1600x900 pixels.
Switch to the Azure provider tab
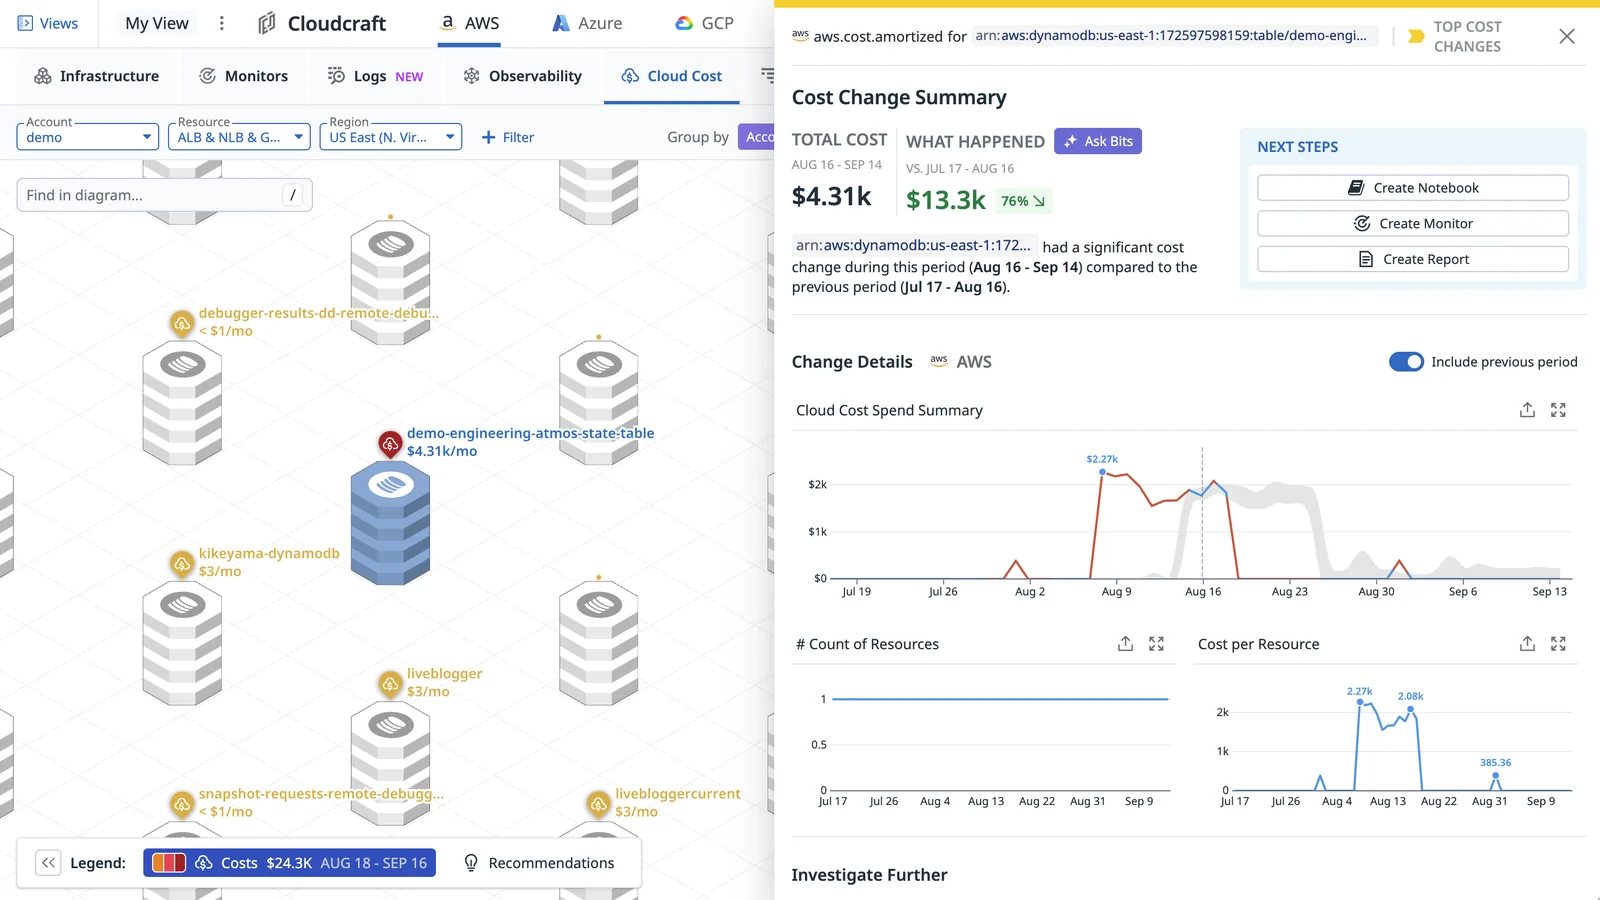click(x=587, y=23)
